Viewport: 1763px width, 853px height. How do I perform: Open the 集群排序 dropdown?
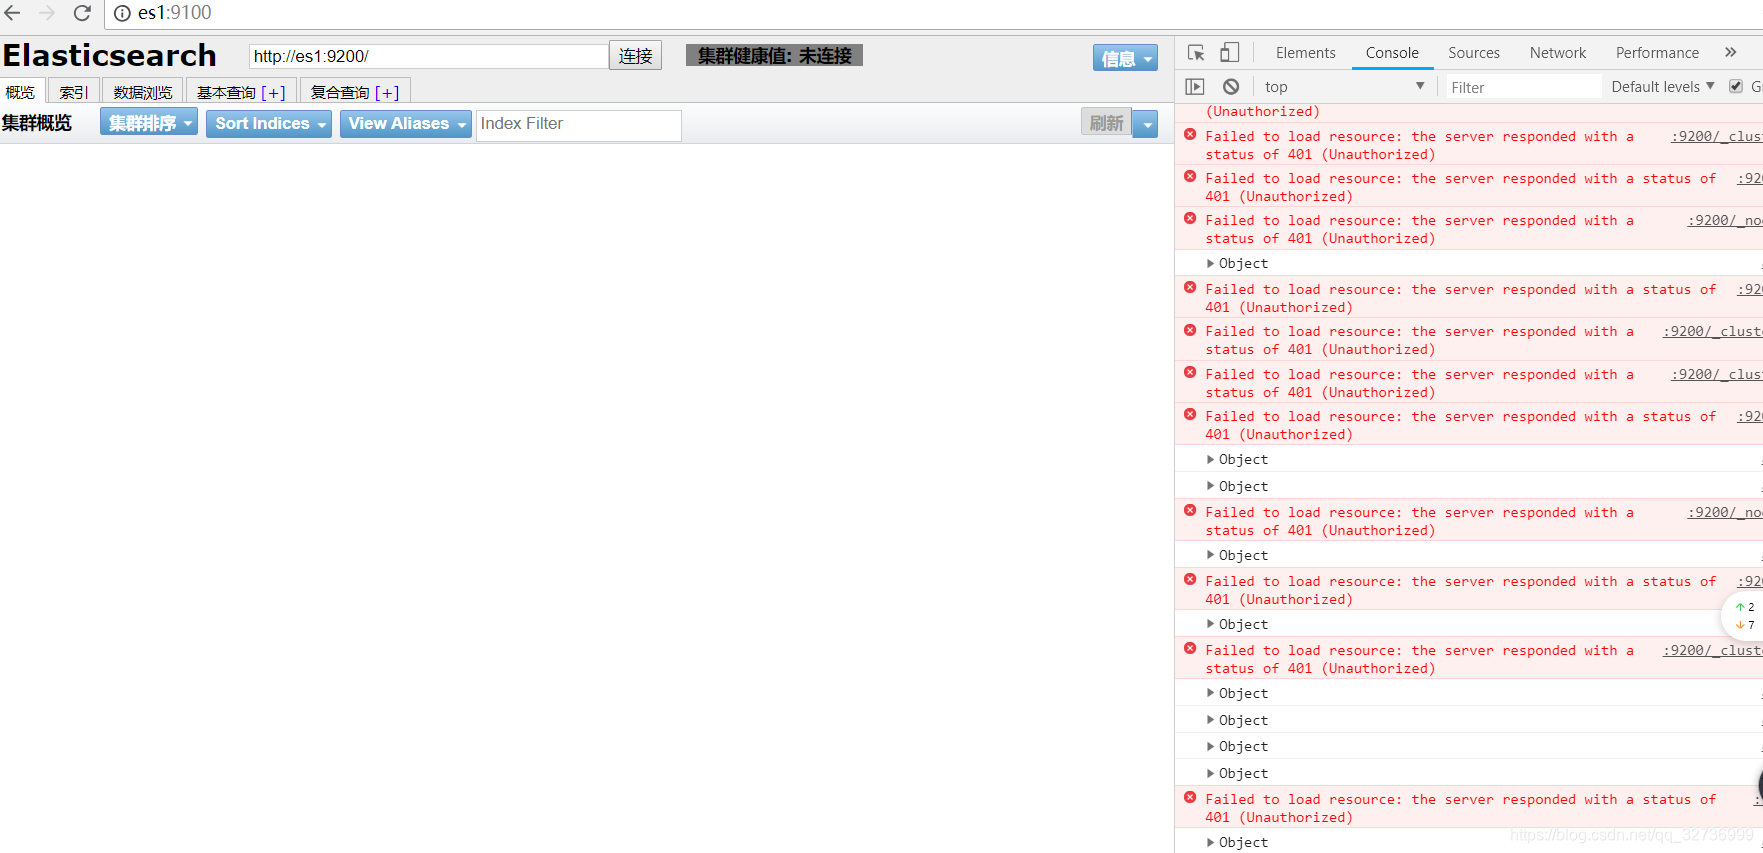[x=148, y=123]
